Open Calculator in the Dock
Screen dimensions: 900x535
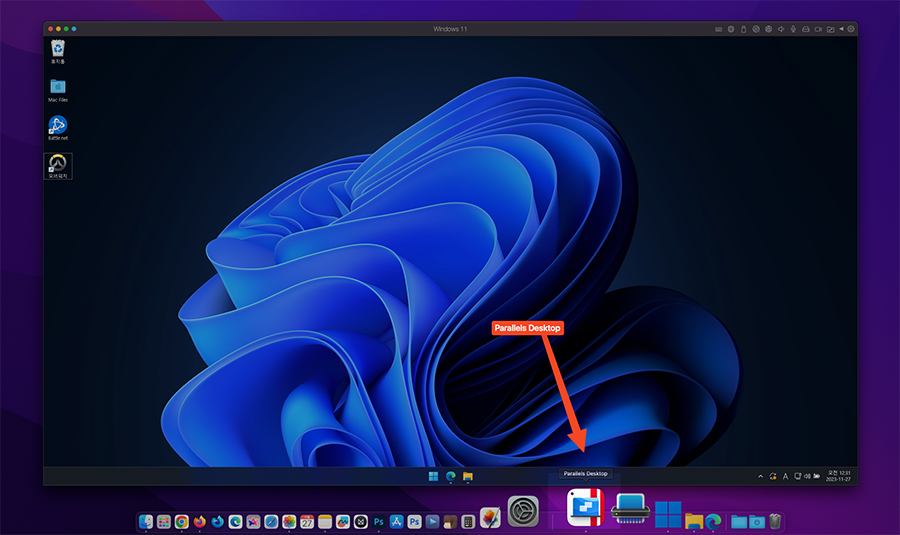coord(468,521)
